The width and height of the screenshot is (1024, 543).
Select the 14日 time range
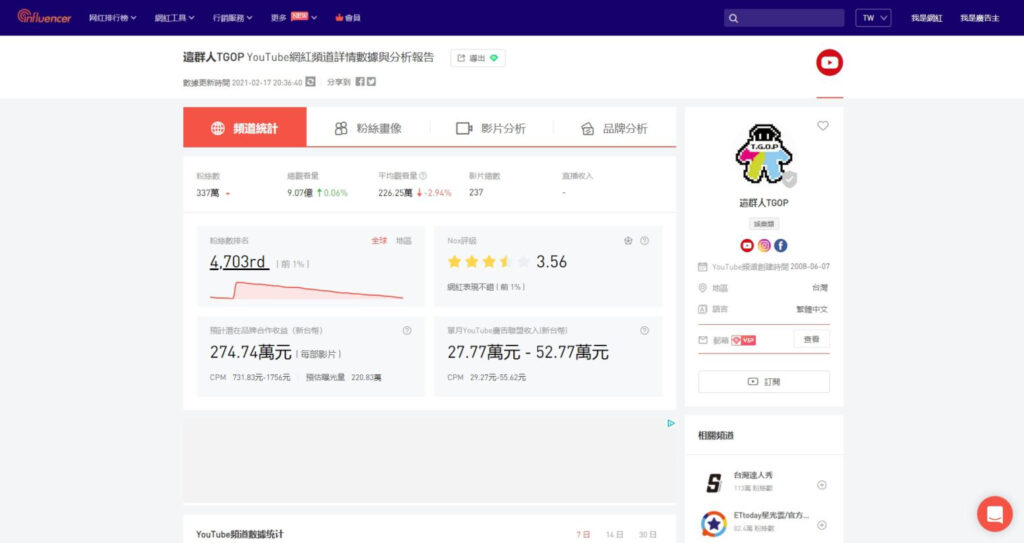click(614, 534)
